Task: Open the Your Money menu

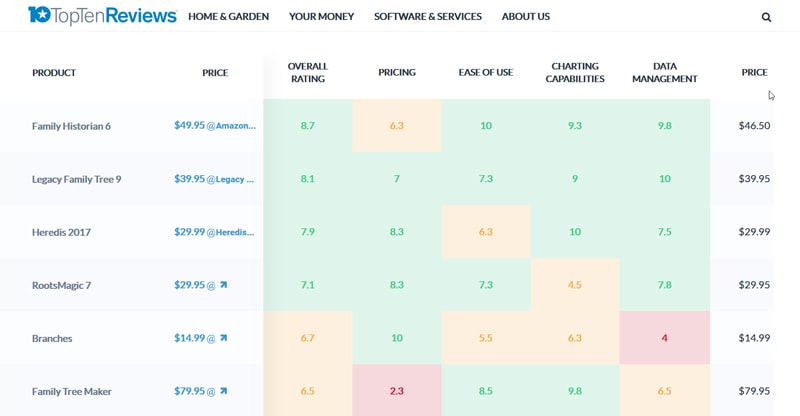Action: tap(321, 17)
